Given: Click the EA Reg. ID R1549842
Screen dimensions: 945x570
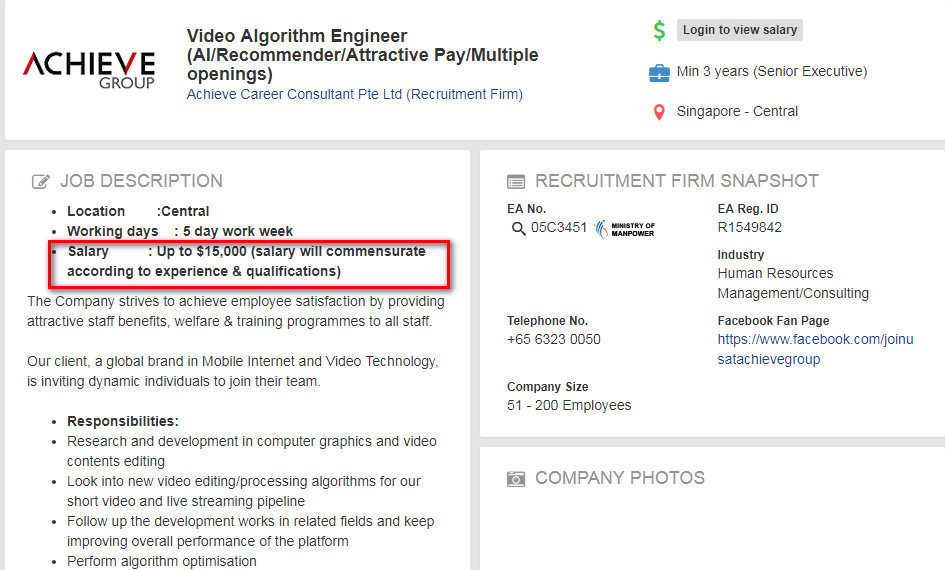Looking at the screenshot, I should 749,227.
